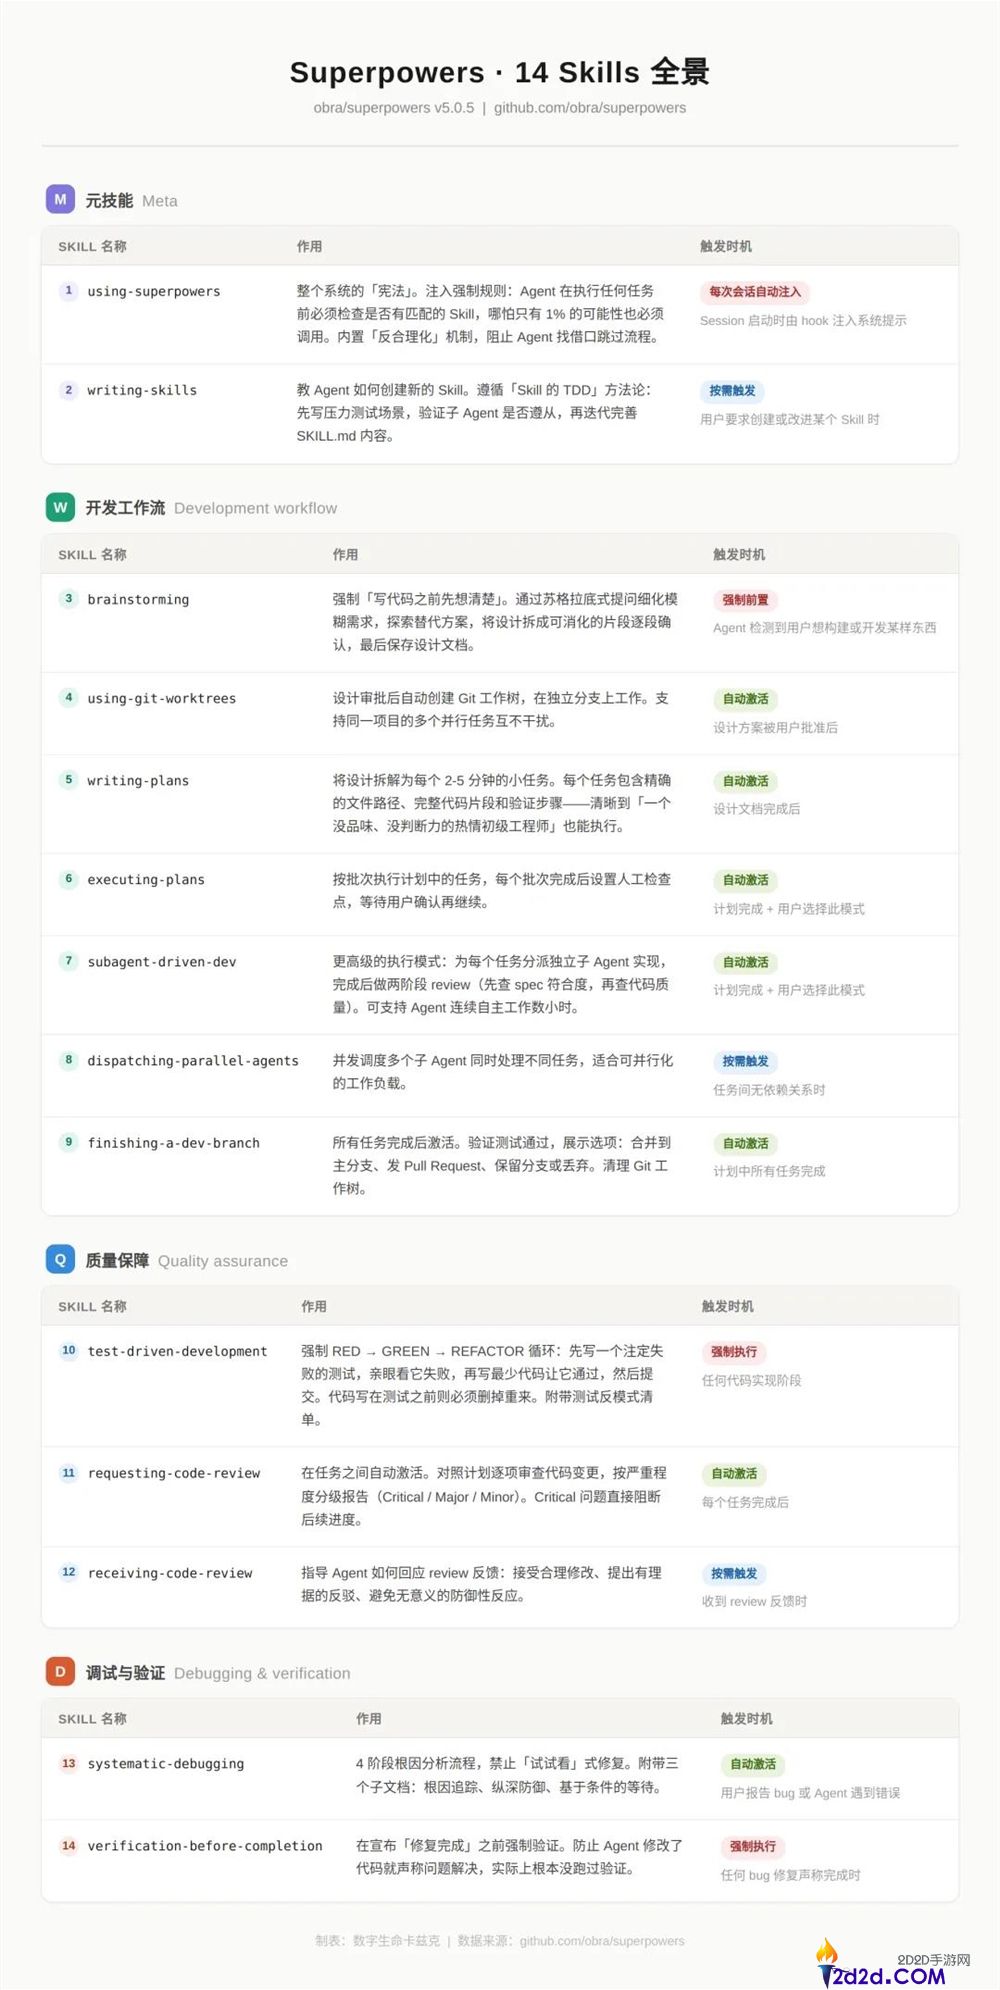The height and width of the screenshot is (1990, 1000).
Task: Select the finishing-a-dev-branch skill name
Action: (174, 1142)
